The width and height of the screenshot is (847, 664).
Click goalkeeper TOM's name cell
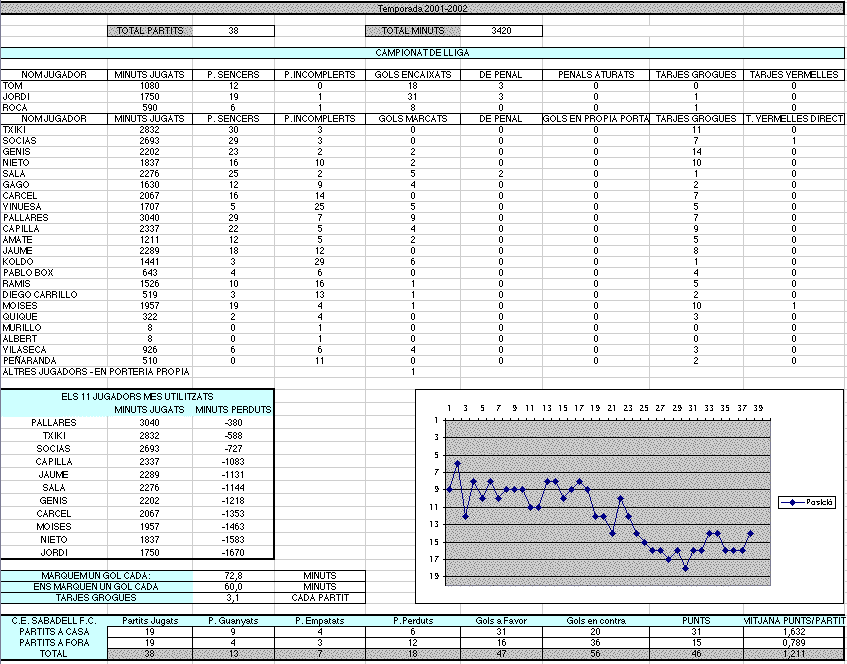pyautogui.click(x=12, y=86)
